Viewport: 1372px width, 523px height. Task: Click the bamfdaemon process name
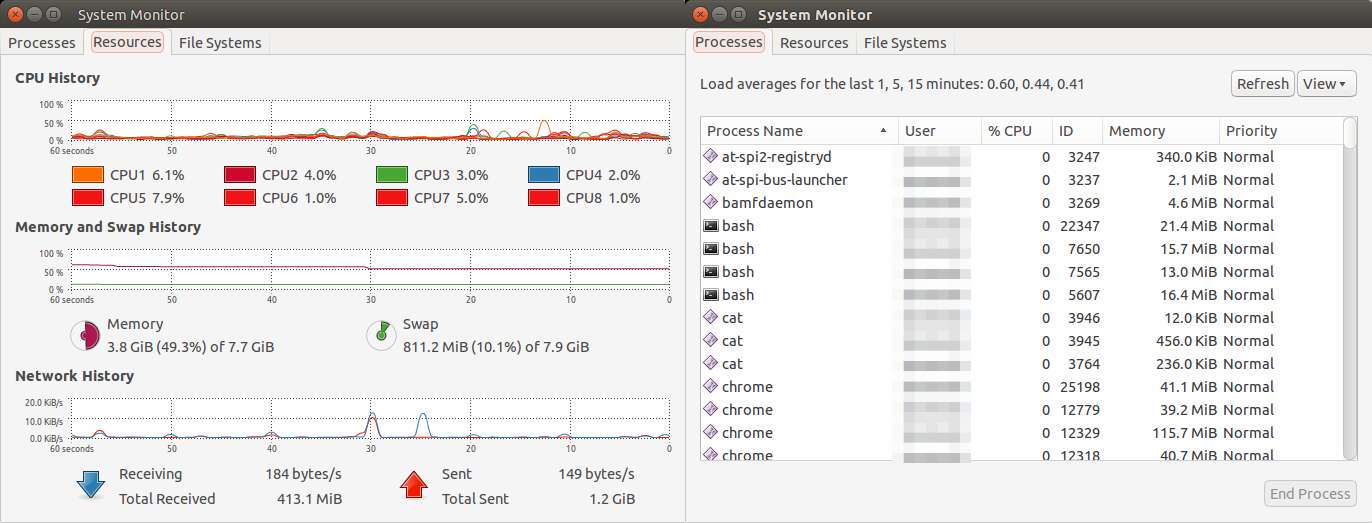point(767,203)
